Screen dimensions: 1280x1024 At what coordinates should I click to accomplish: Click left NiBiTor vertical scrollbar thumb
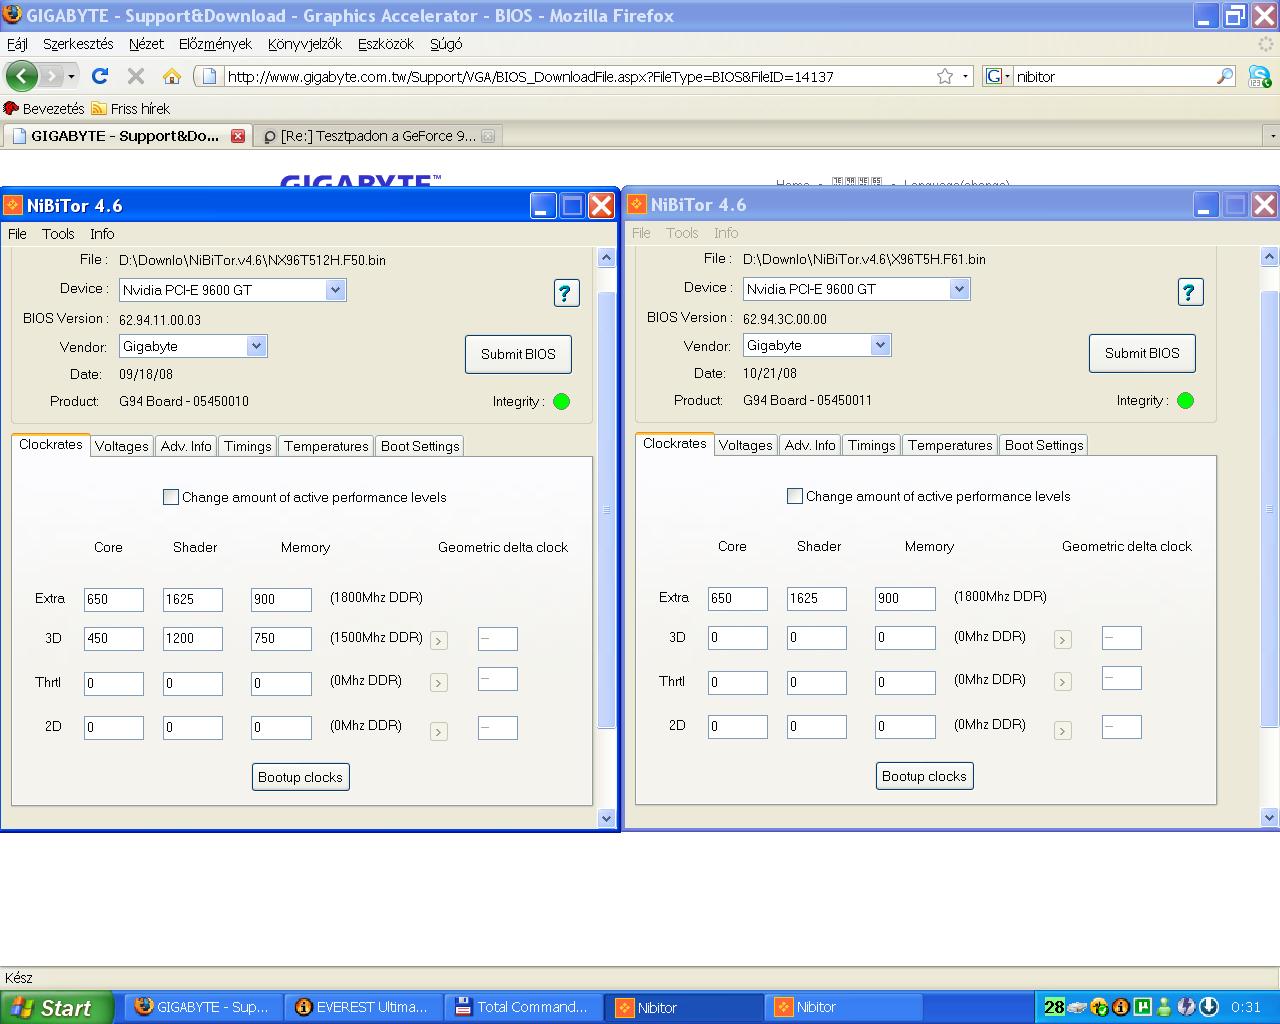pos(606,510)
